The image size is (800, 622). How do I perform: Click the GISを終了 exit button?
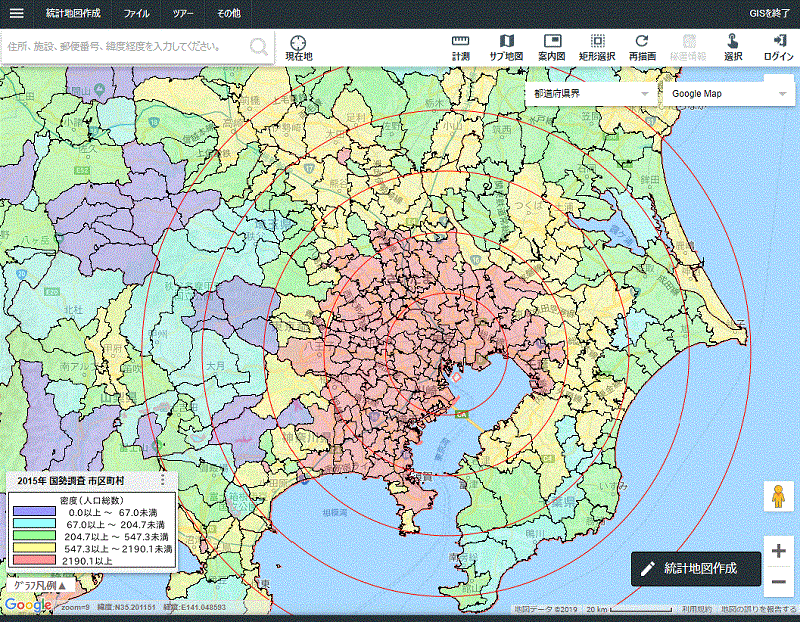769,14
